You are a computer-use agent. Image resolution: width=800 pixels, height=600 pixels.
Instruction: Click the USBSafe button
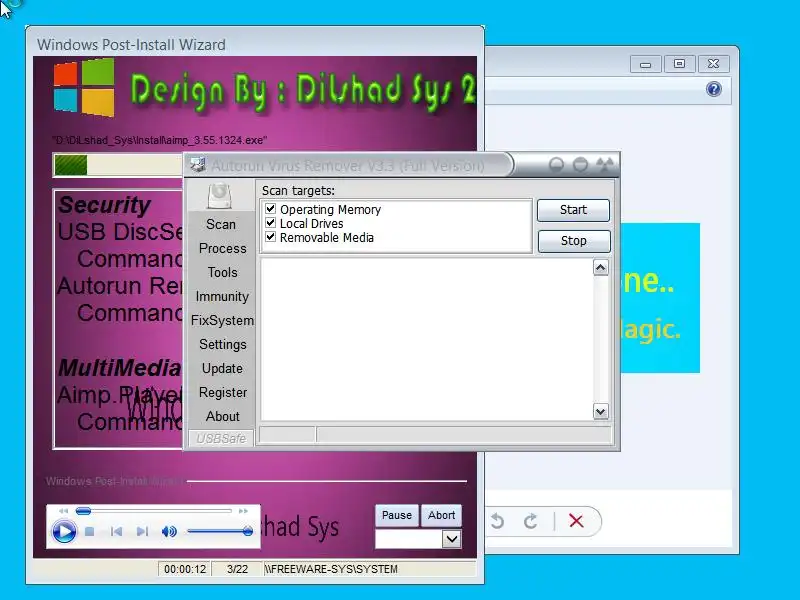[221, 438]
